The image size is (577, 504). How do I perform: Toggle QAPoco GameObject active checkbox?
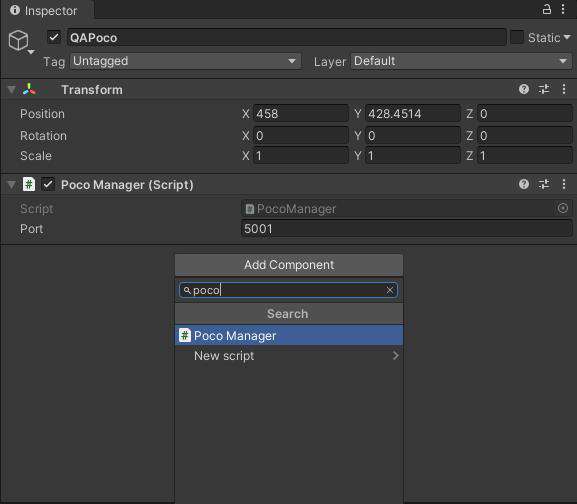click(x=54, y=37)
